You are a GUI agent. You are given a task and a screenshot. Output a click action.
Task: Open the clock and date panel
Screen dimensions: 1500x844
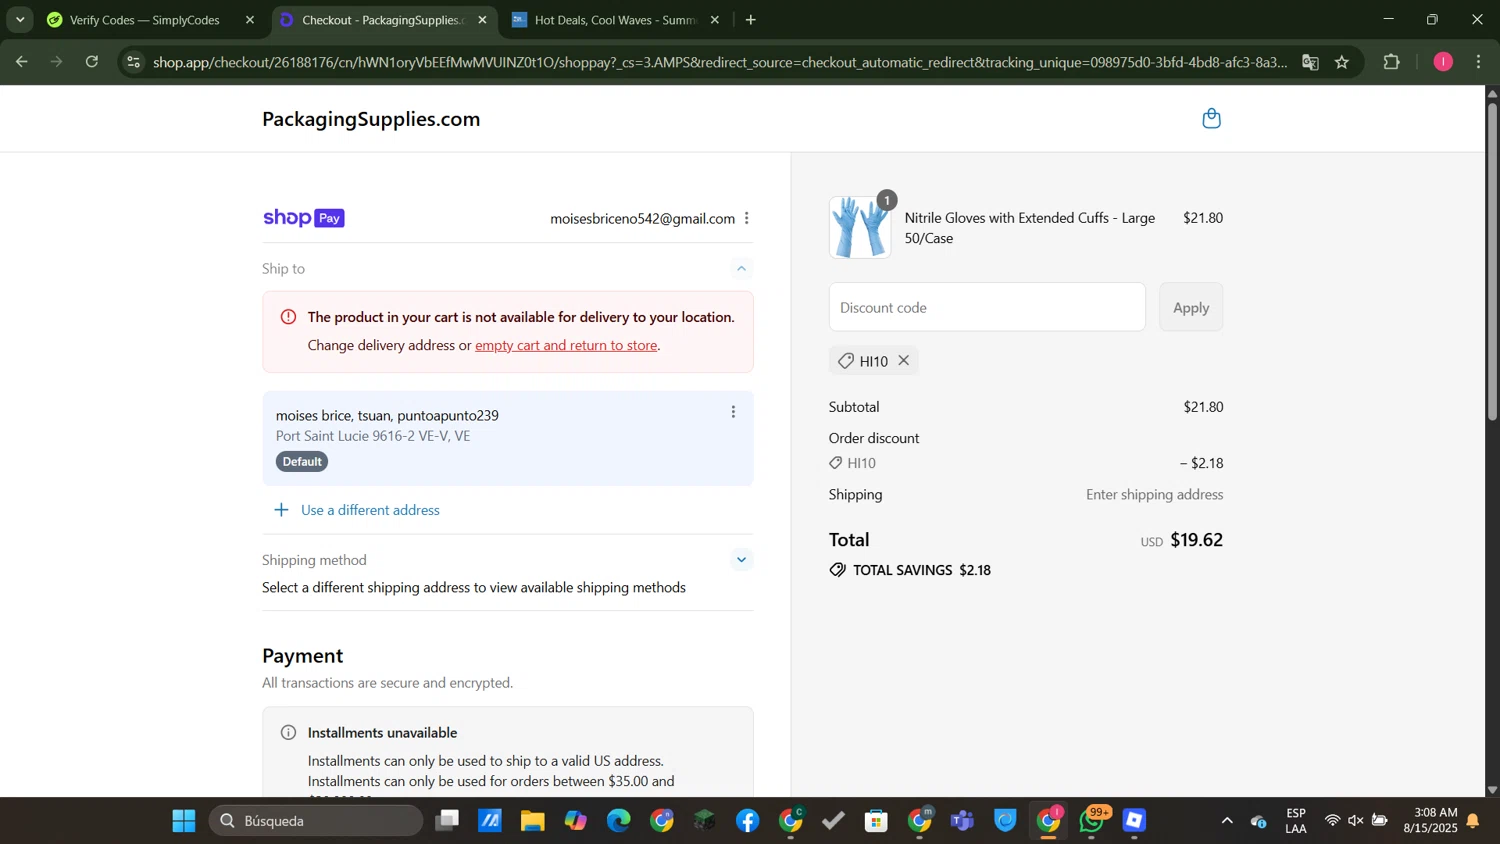[x=1430, y=821]
